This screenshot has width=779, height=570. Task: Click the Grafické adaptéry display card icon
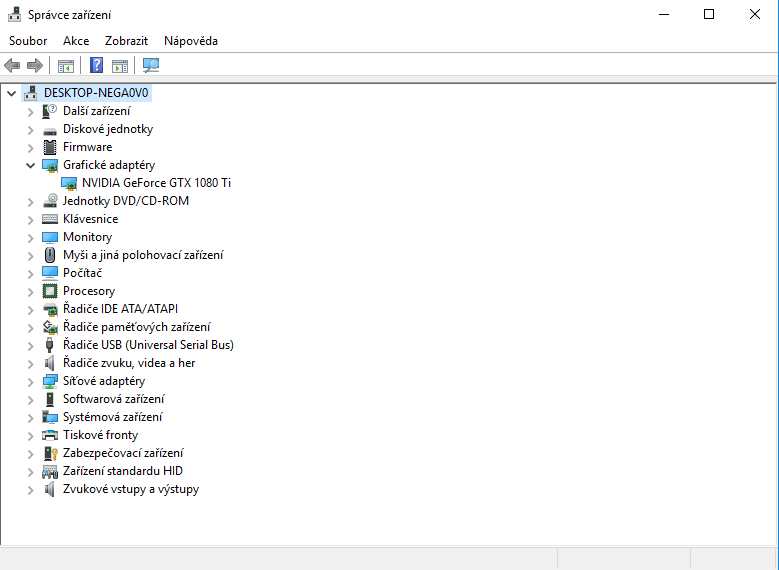50,165
